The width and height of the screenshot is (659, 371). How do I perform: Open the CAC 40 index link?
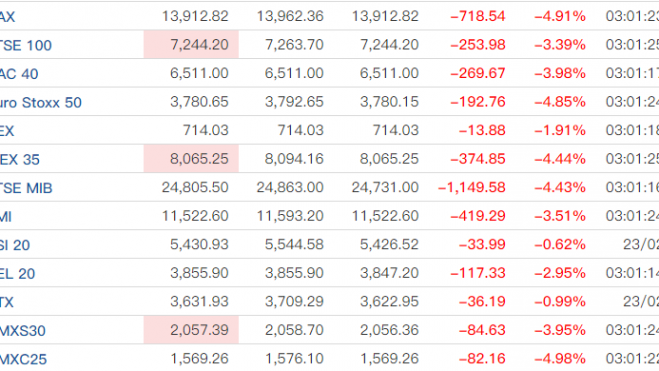point(19,74)
